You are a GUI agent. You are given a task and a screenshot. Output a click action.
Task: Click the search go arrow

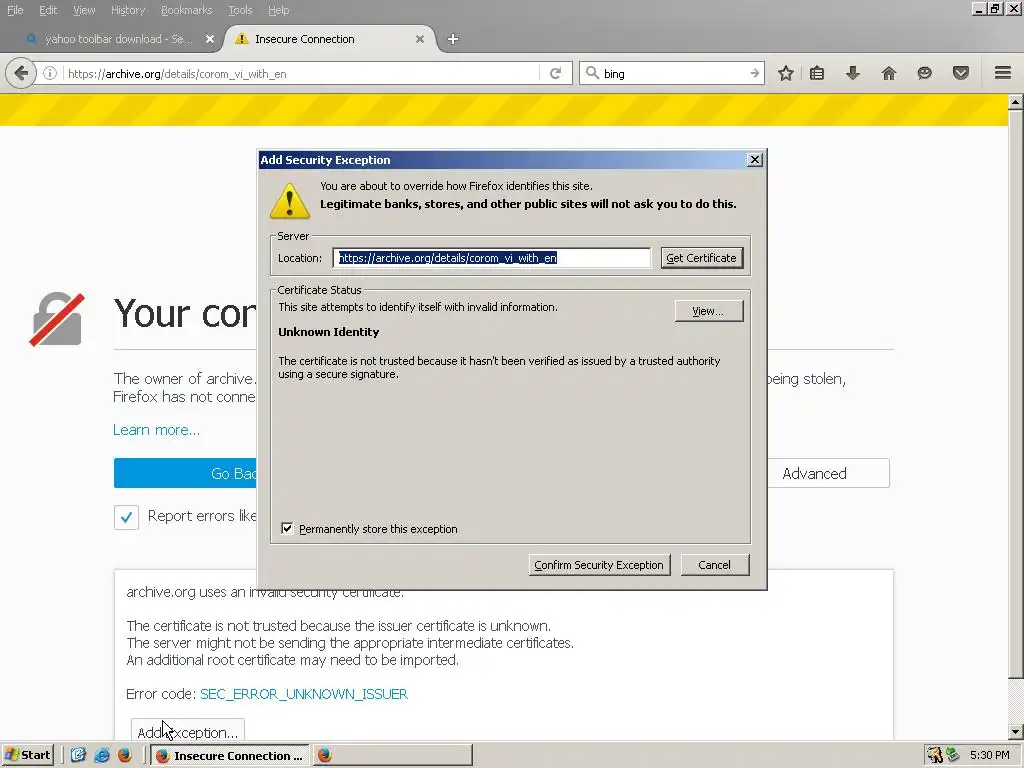(x=754, y=73)
